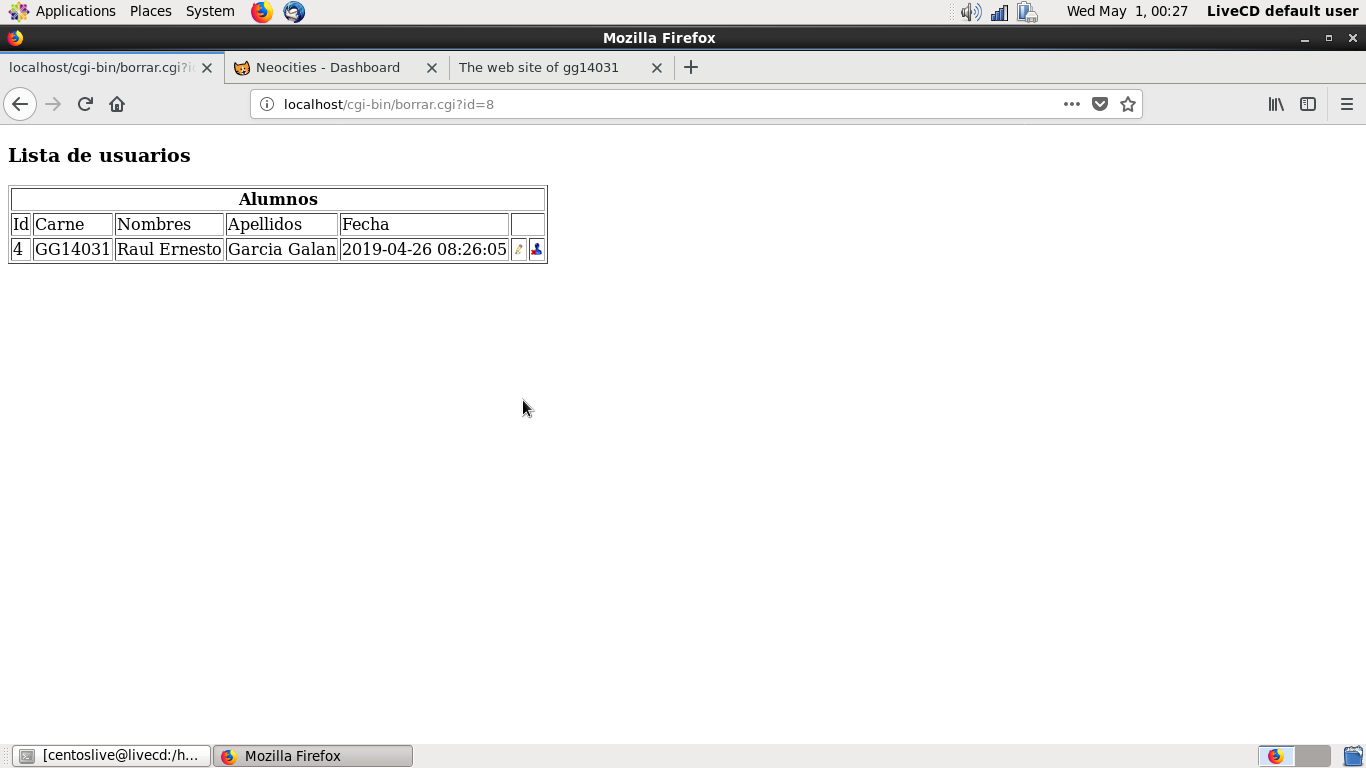1366x768 pixels.
Task: Save page to Pocket
Action: 1100,104
